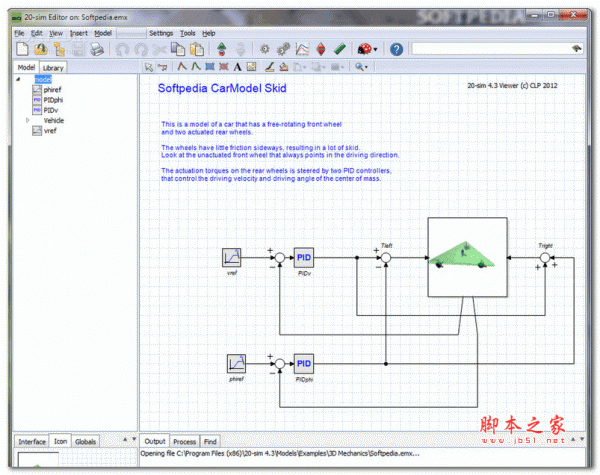Screen dimensions: 600x475
Task: Select the text A tool
Action: coord(237,67)
